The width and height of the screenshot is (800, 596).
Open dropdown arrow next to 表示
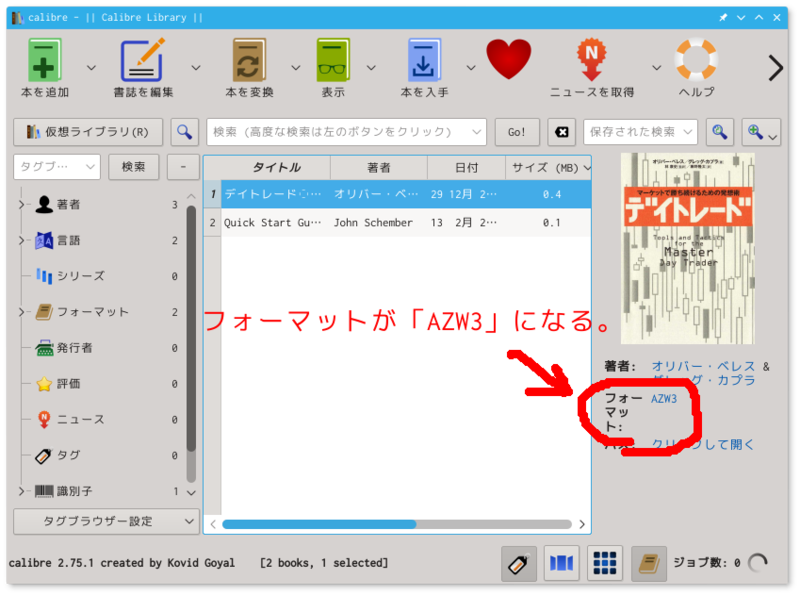click(x=371, y=67)
